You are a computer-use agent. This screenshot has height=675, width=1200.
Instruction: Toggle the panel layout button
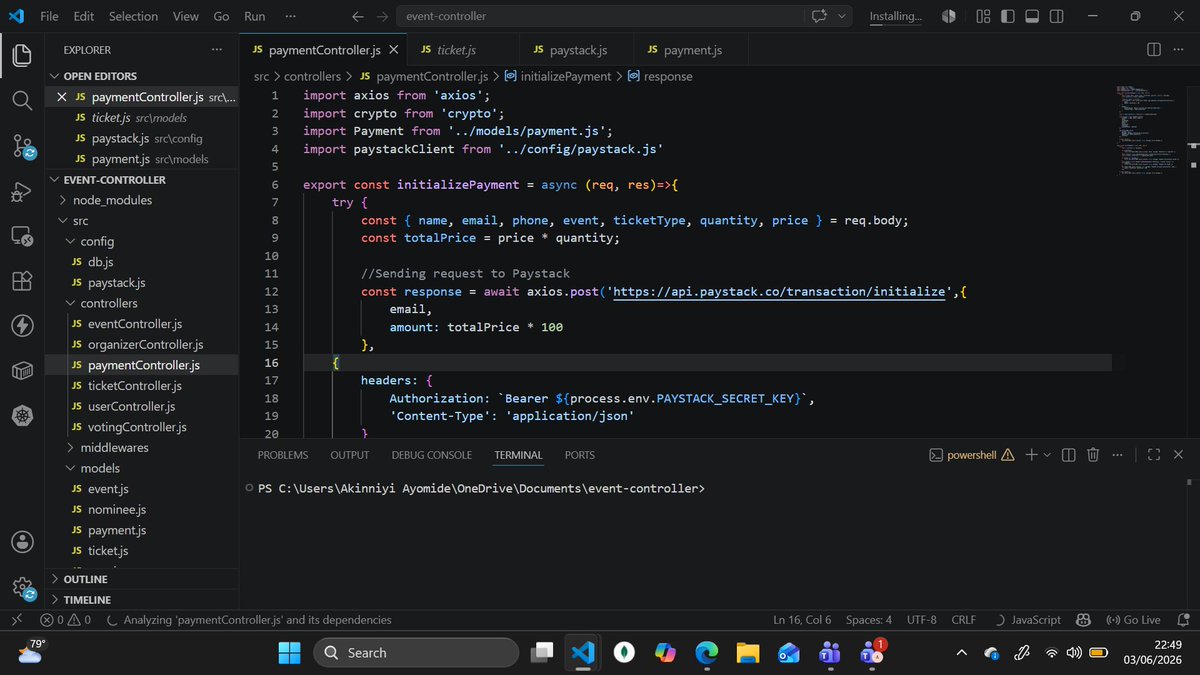pyautogui.click(x=1032, y=16)
